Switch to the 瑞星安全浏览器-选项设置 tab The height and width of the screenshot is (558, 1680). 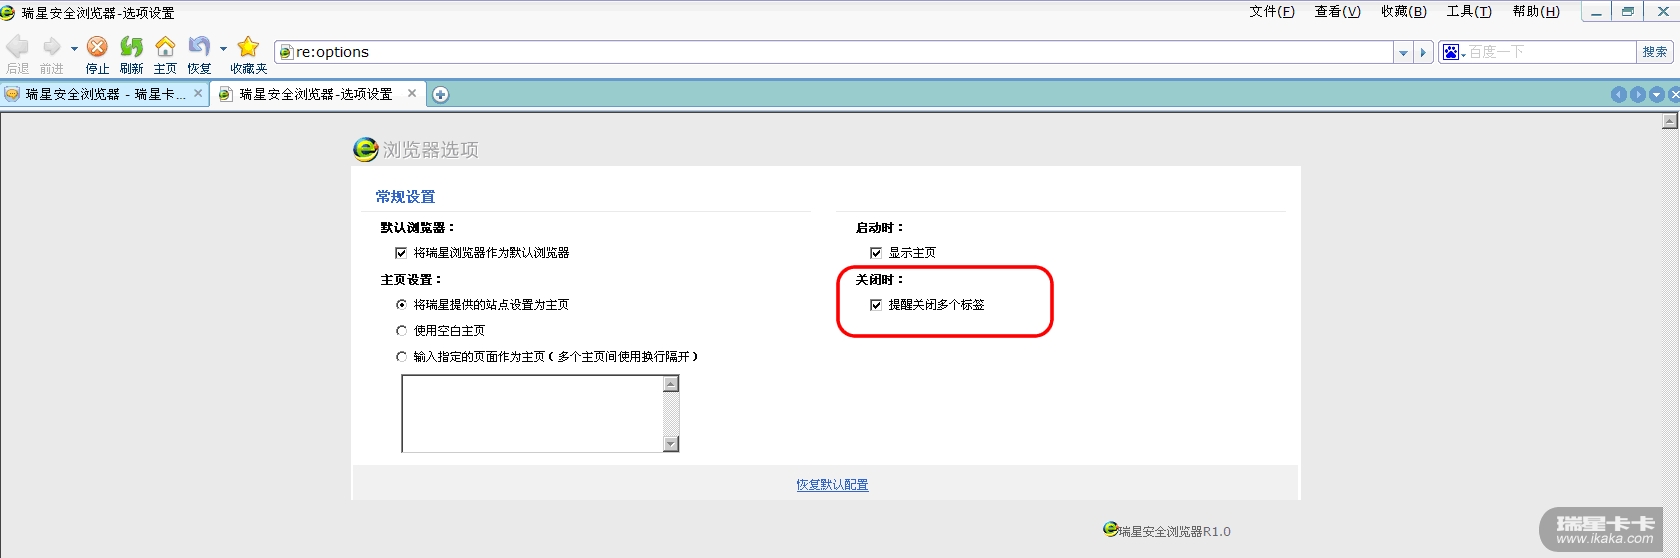[316, 94]
